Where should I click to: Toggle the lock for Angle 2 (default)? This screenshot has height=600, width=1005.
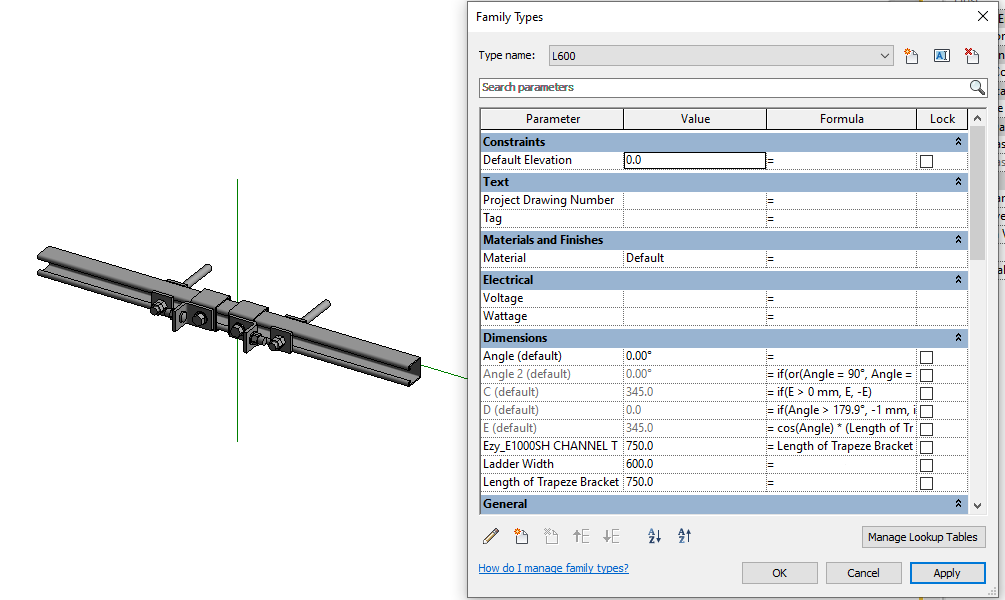coord(926,375)
